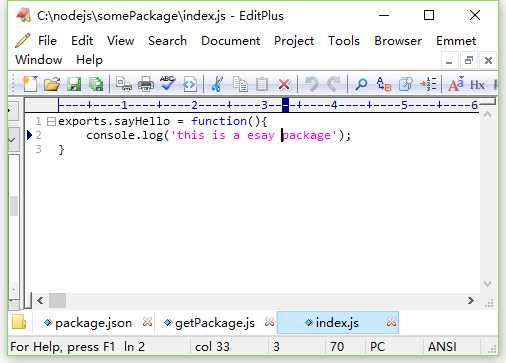506x363 pixels.
Task: Run the ABC spell check icon
Action: (x=168, y=83)
